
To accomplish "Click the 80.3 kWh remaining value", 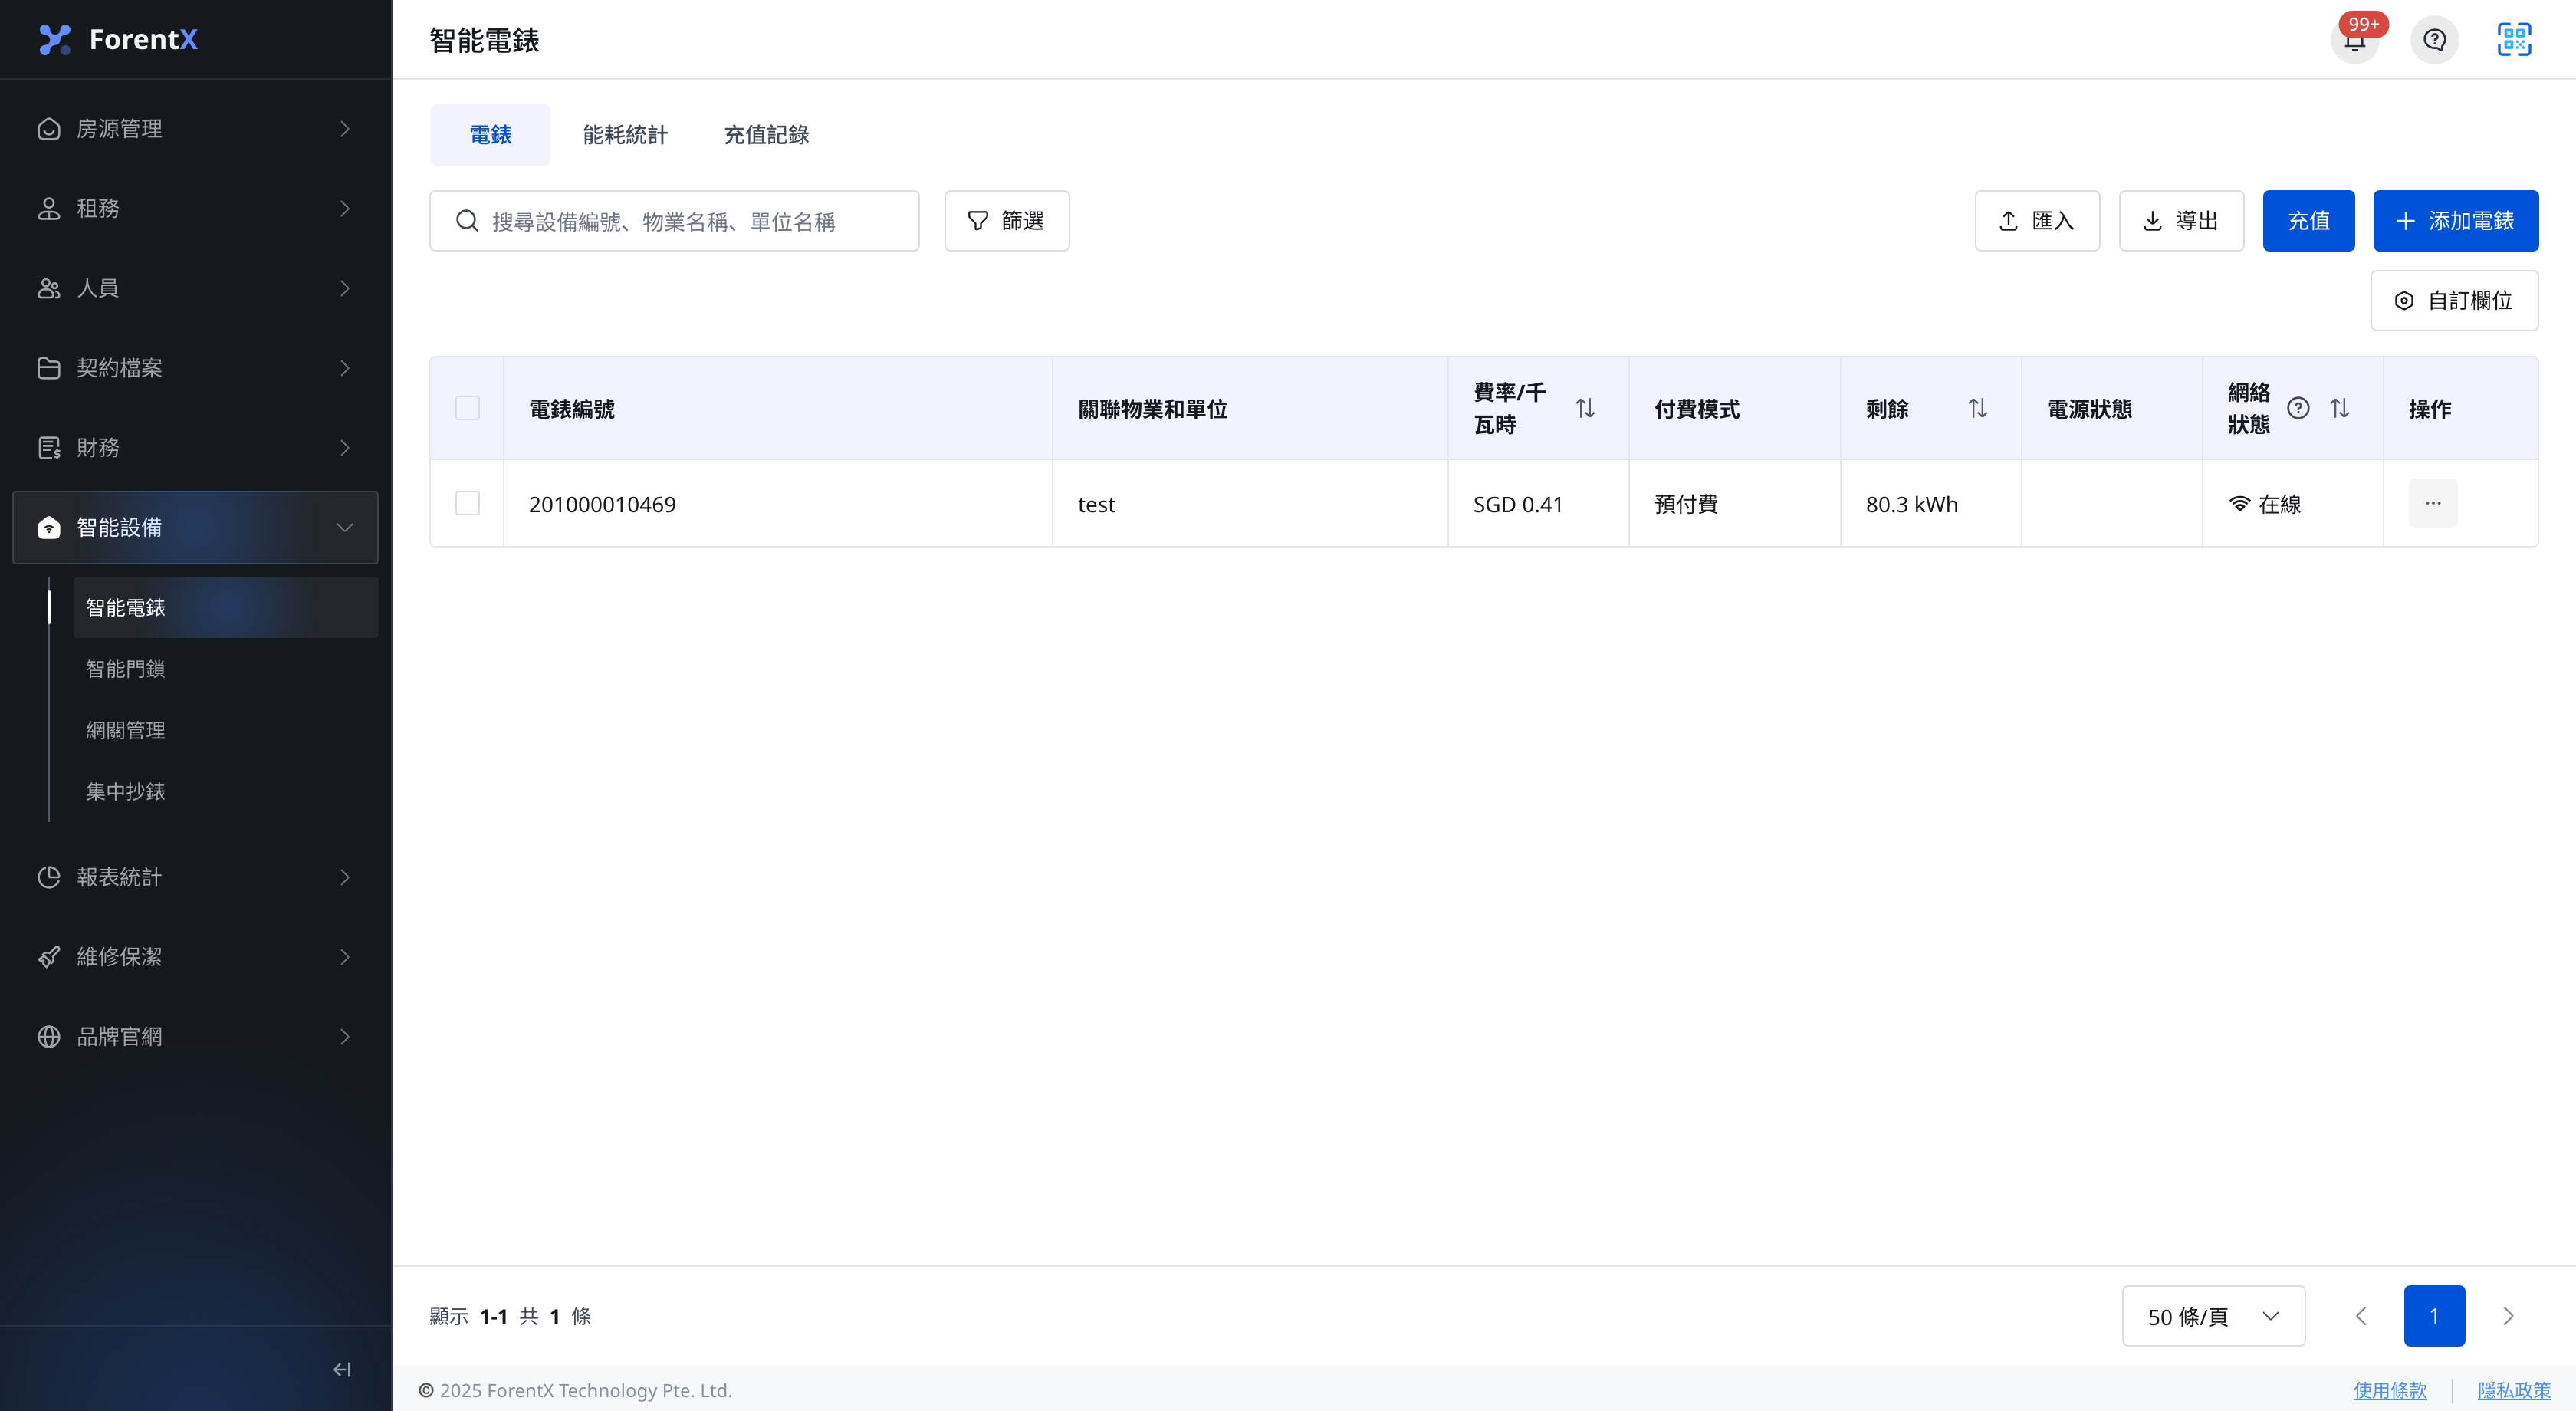I will point(1911,504).
